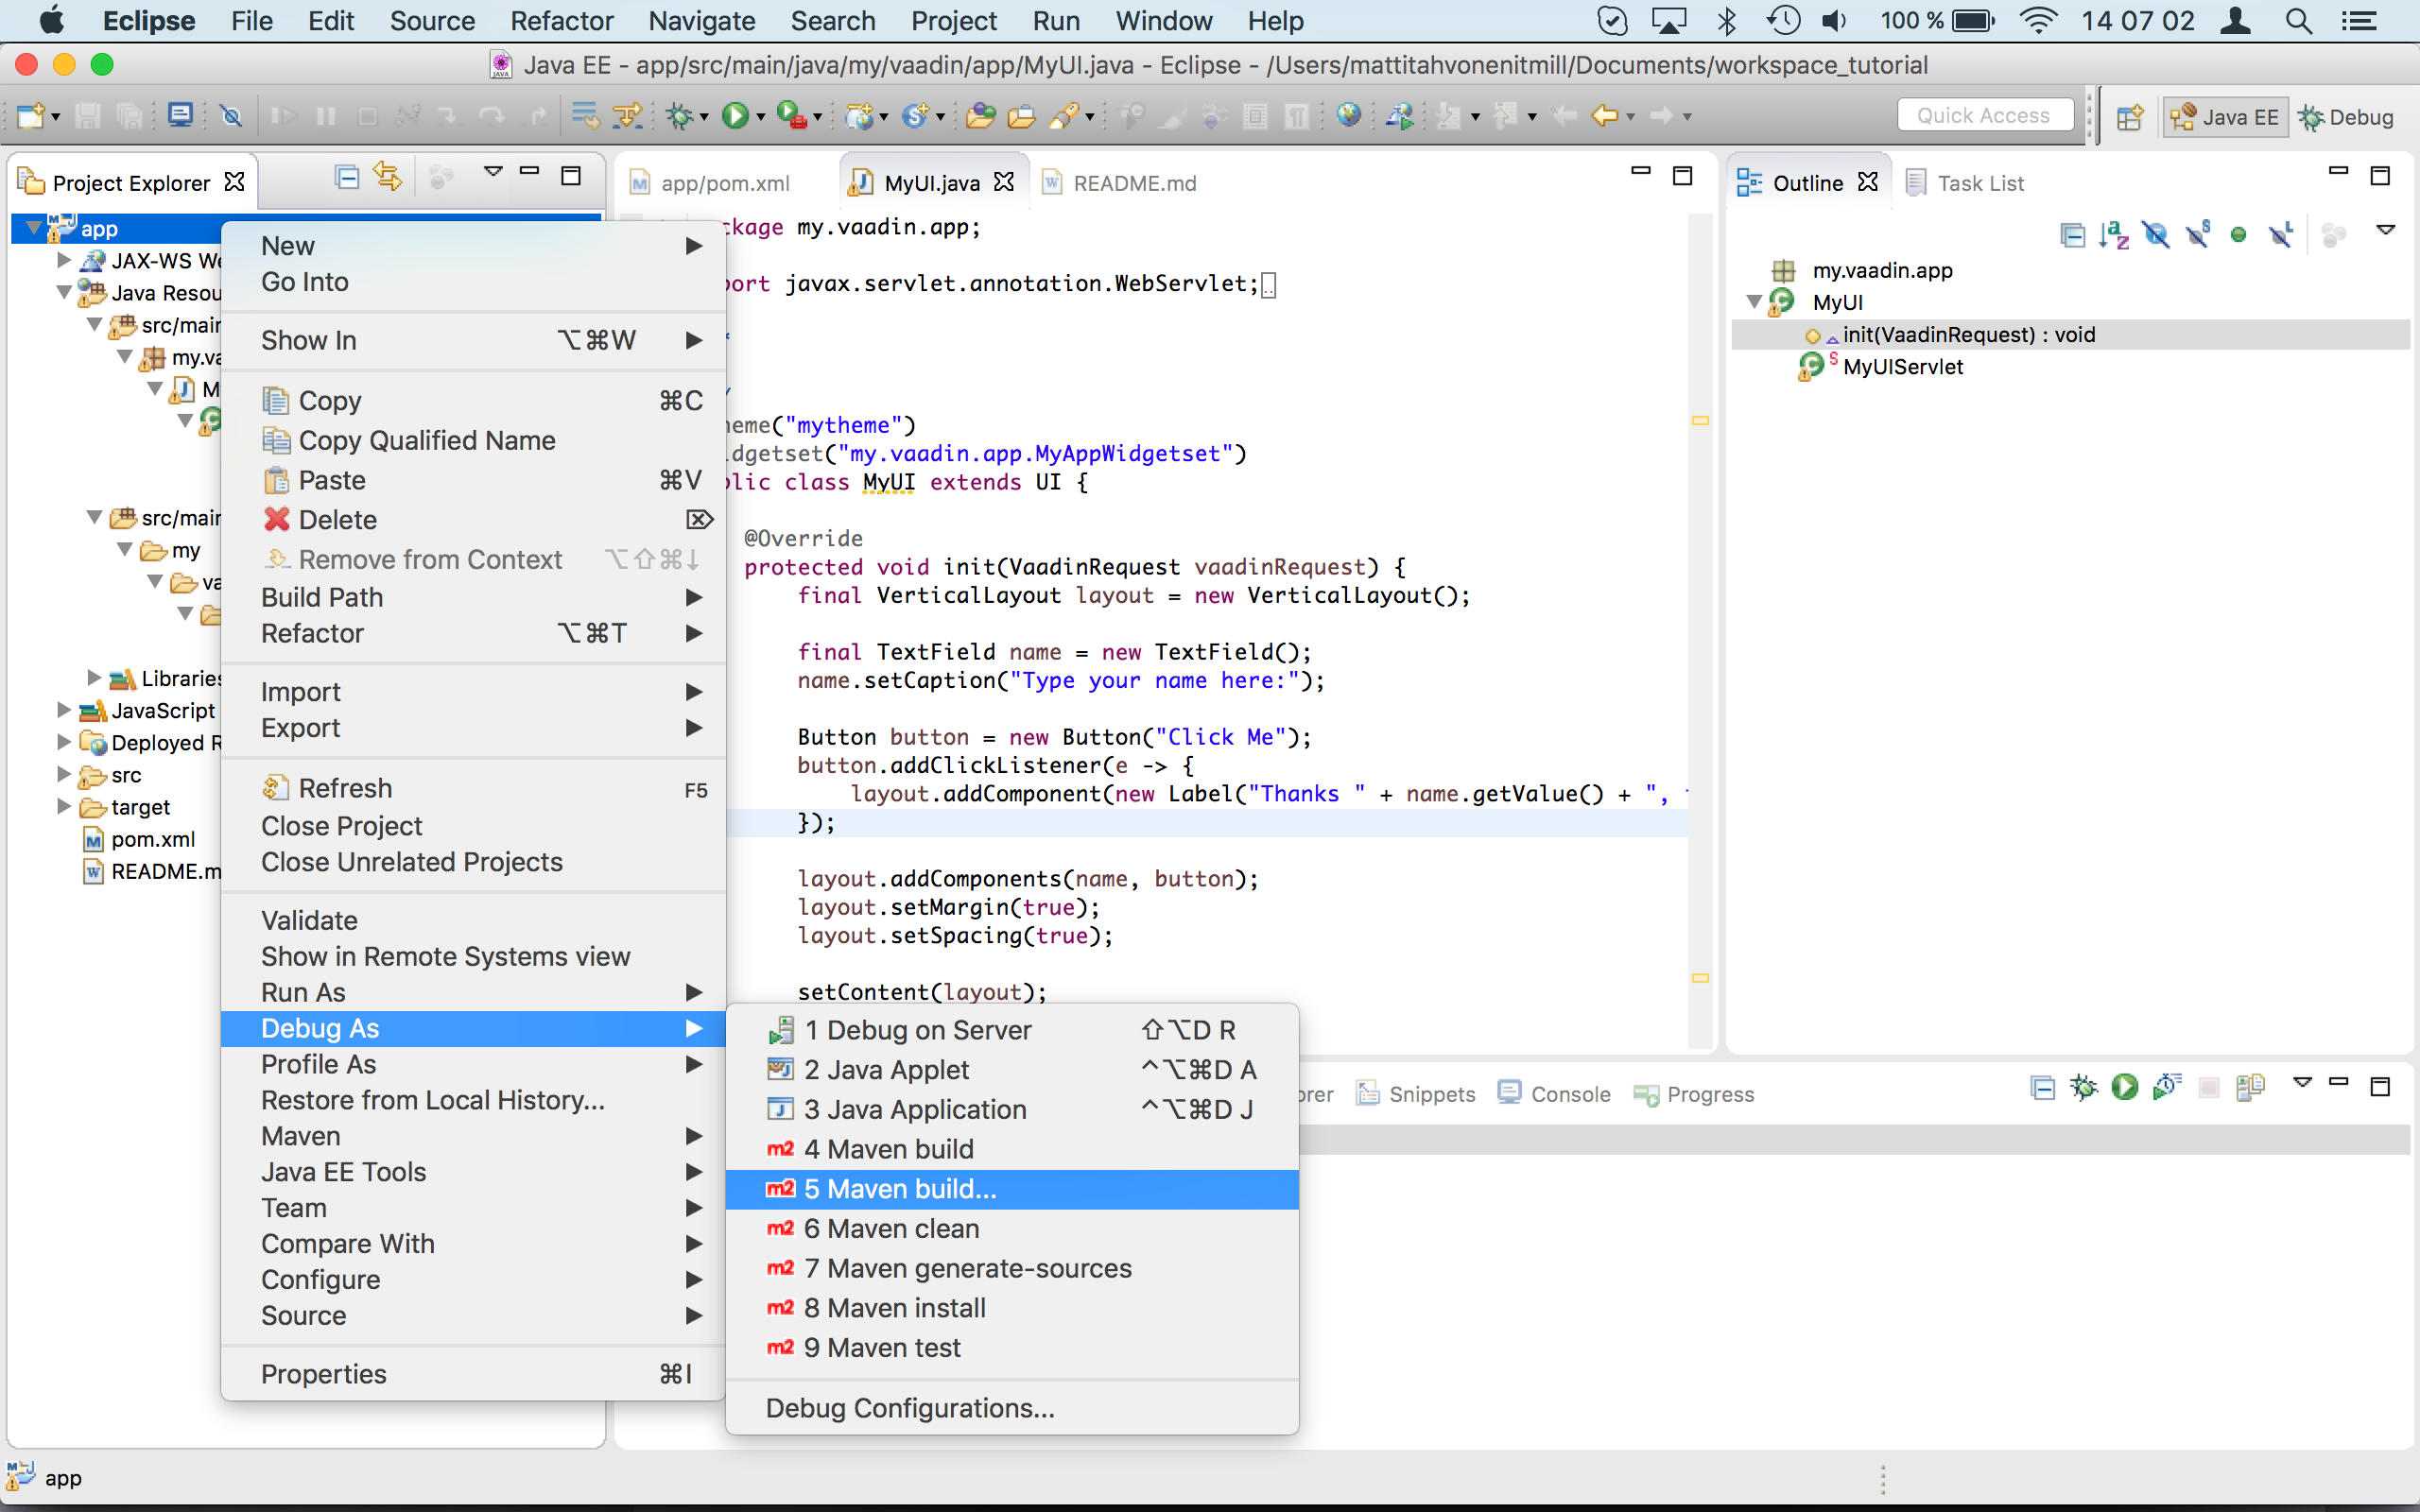Screen dimensions: 2420x1512
Task: Collapse the MyUI class in Outline
Action: (1753, 301)
